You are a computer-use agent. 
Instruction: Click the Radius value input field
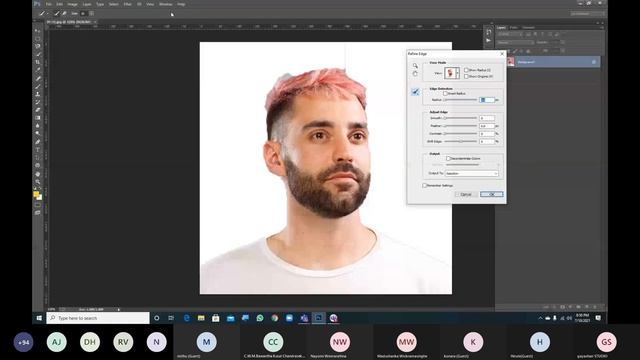[x=487, y=100]
